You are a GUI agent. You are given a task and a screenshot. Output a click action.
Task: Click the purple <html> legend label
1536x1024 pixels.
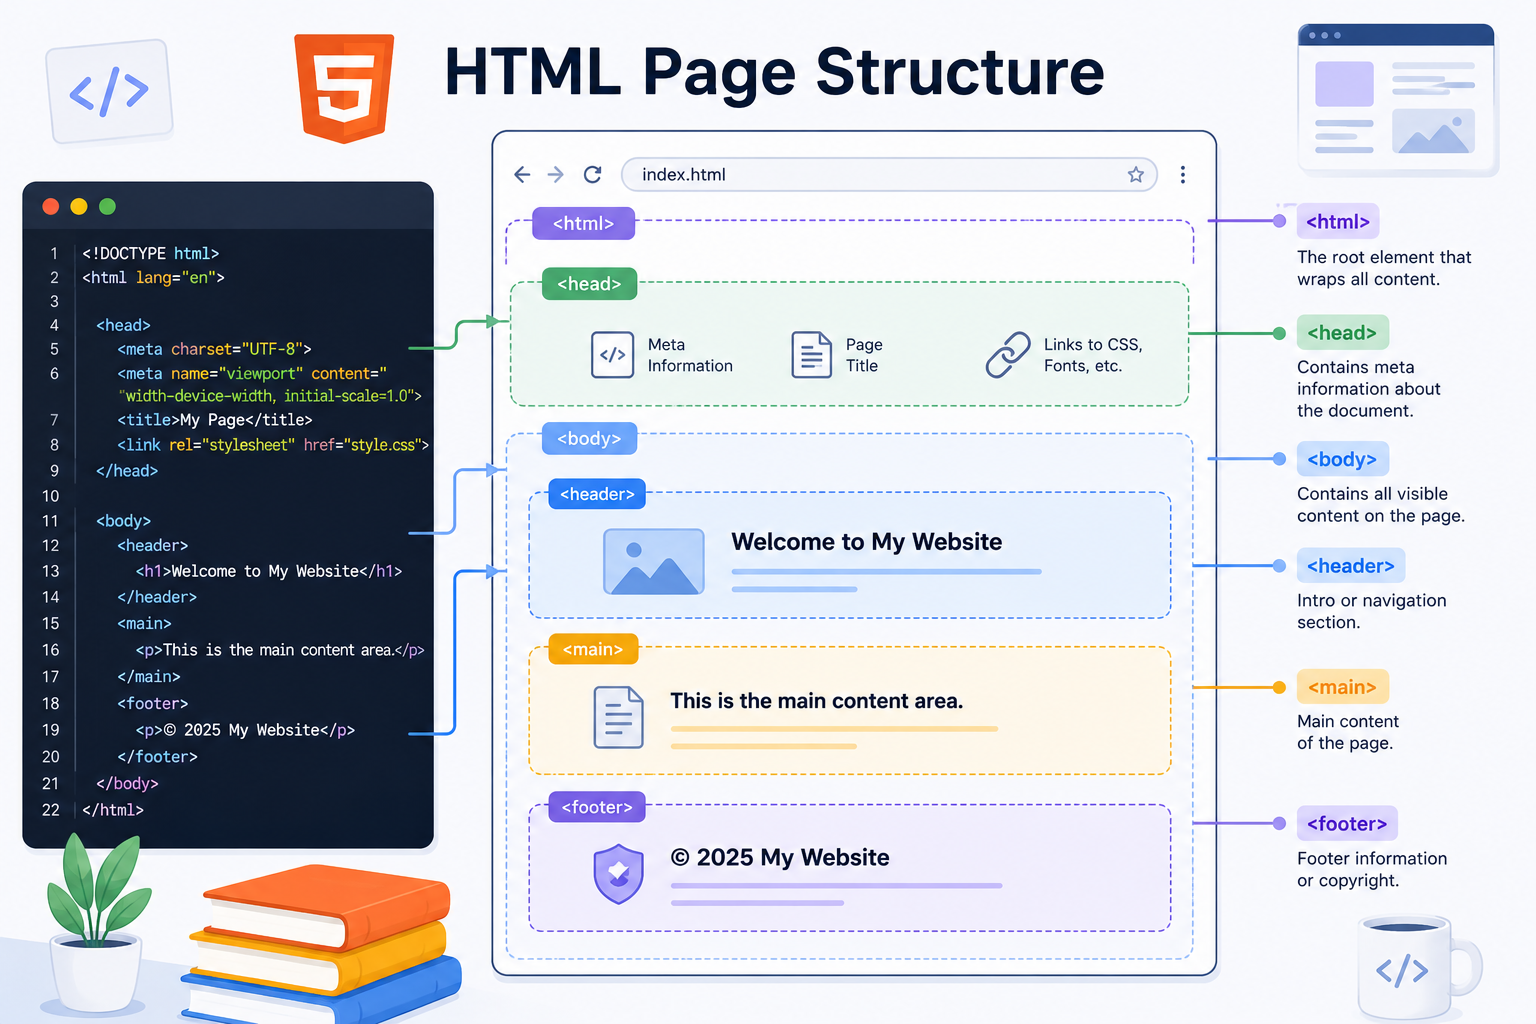coord(1338,222)
